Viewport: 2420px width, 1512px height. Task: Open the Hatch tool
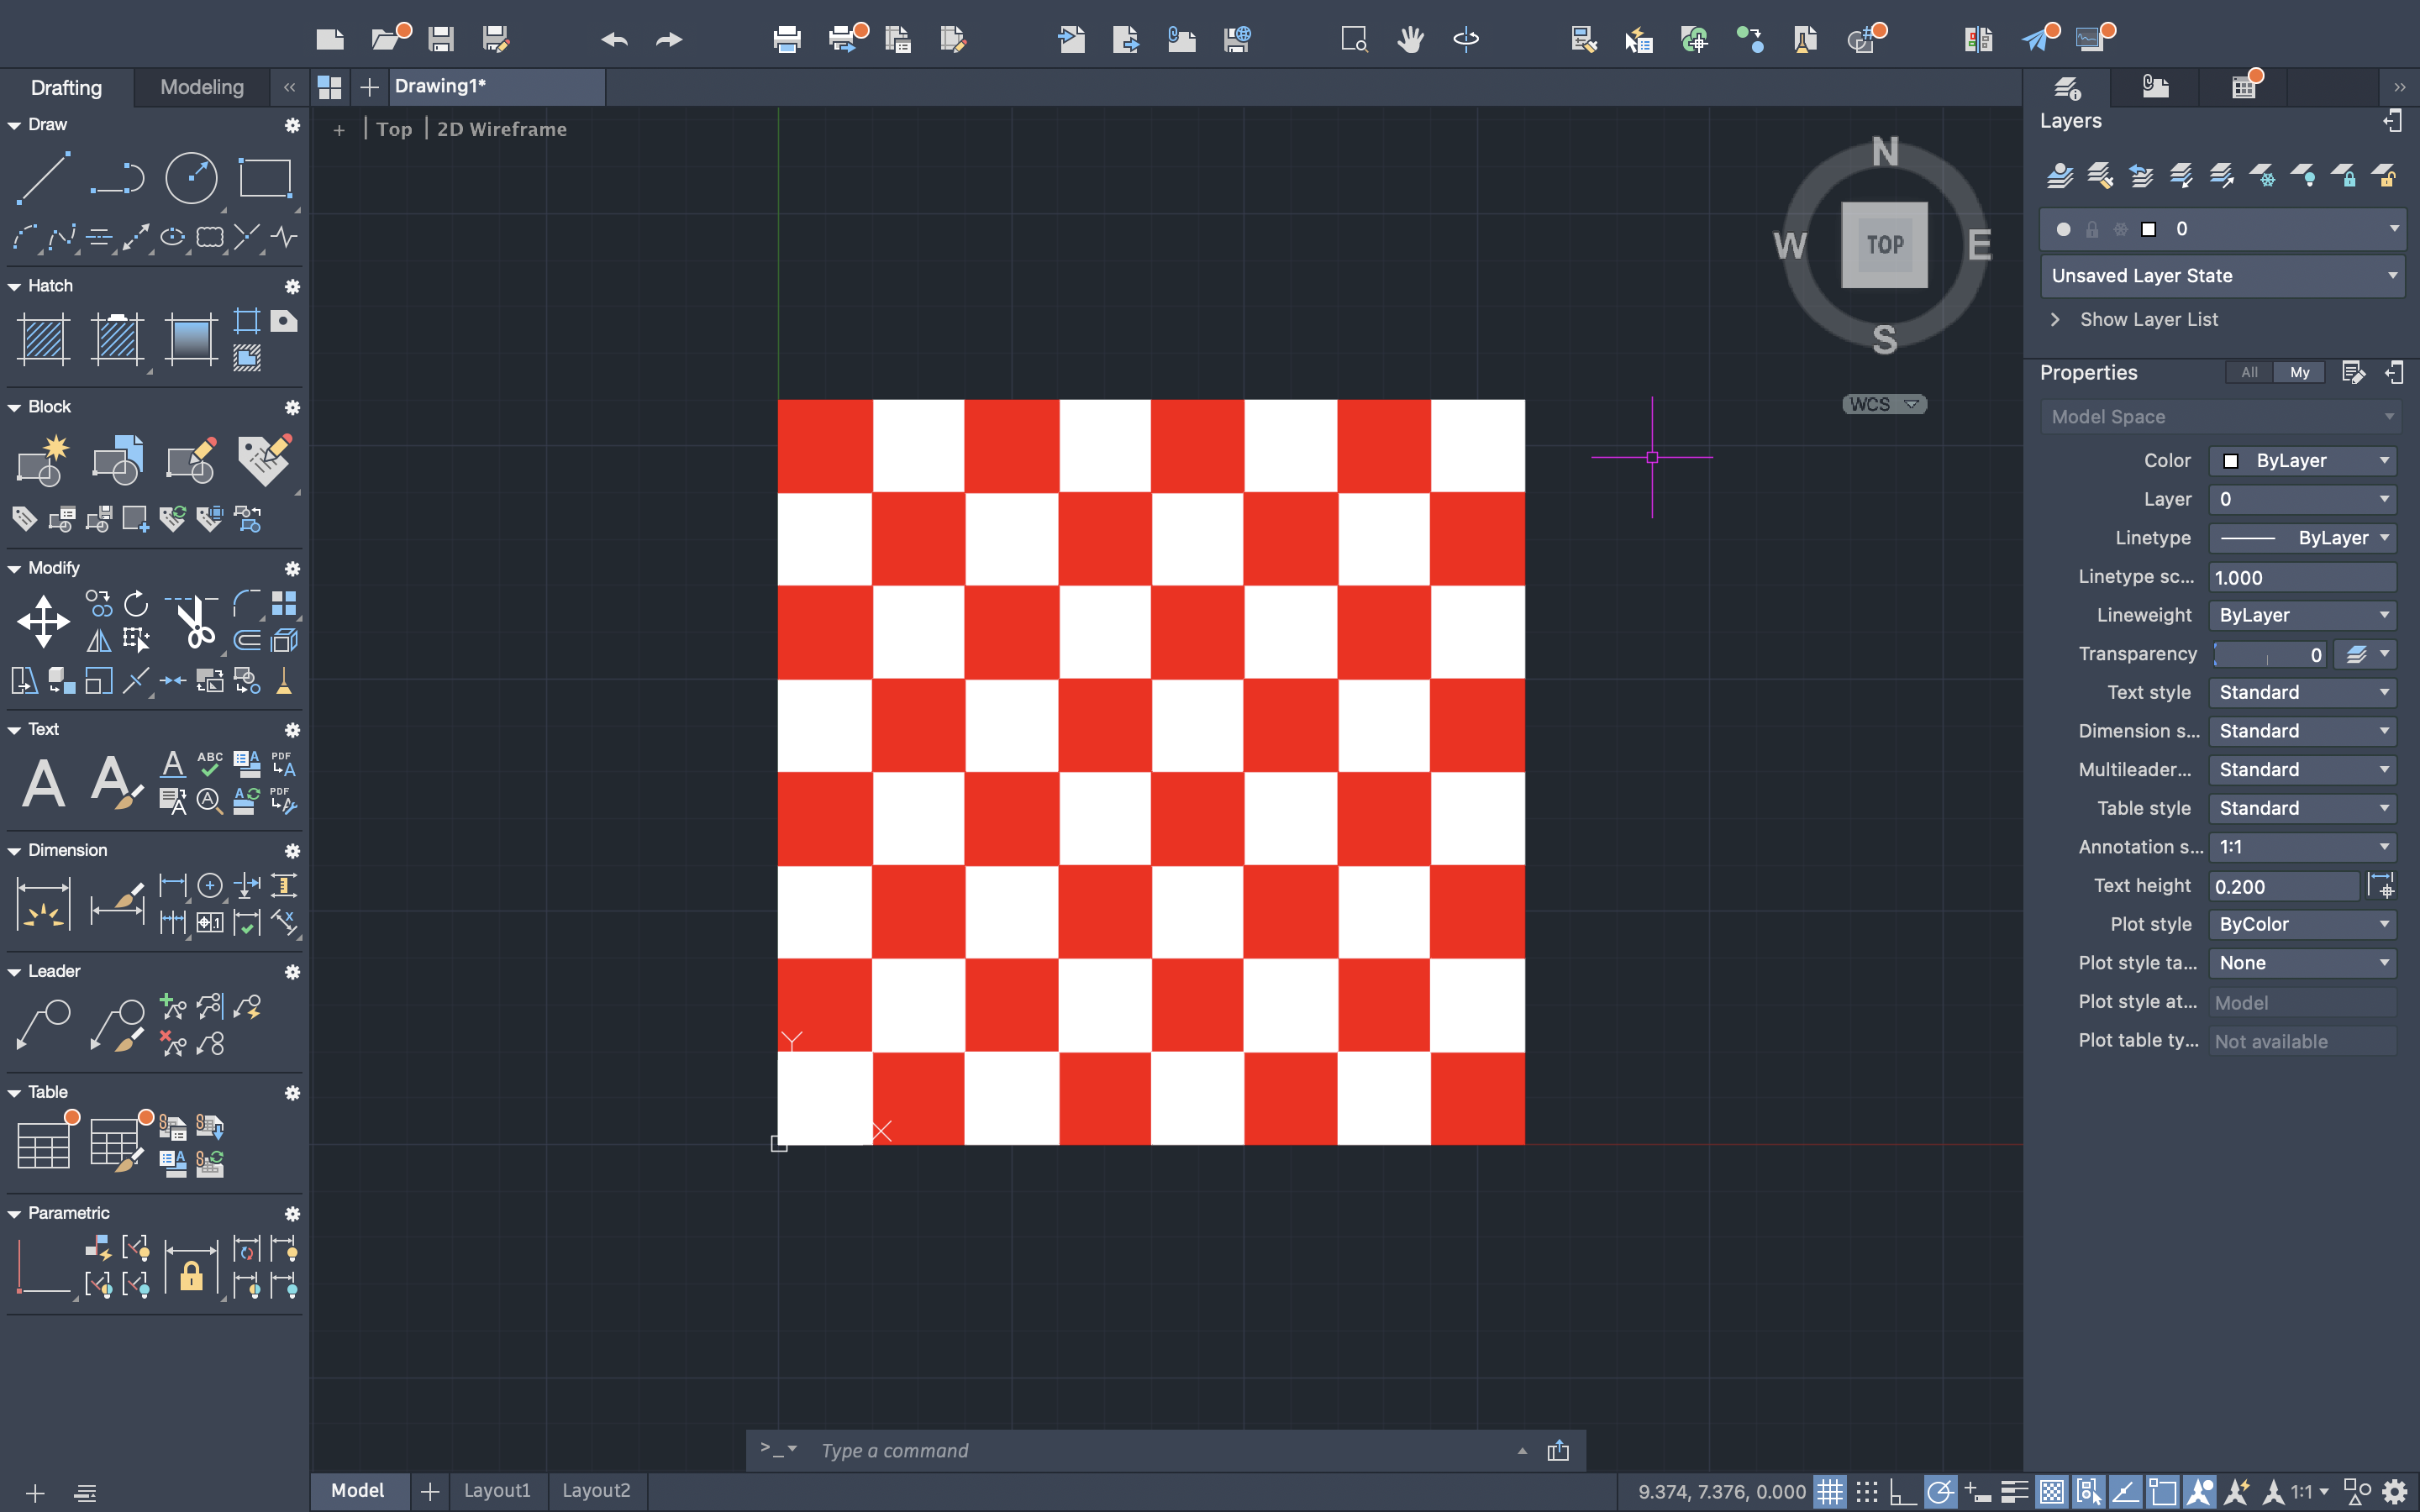[43, 339]
